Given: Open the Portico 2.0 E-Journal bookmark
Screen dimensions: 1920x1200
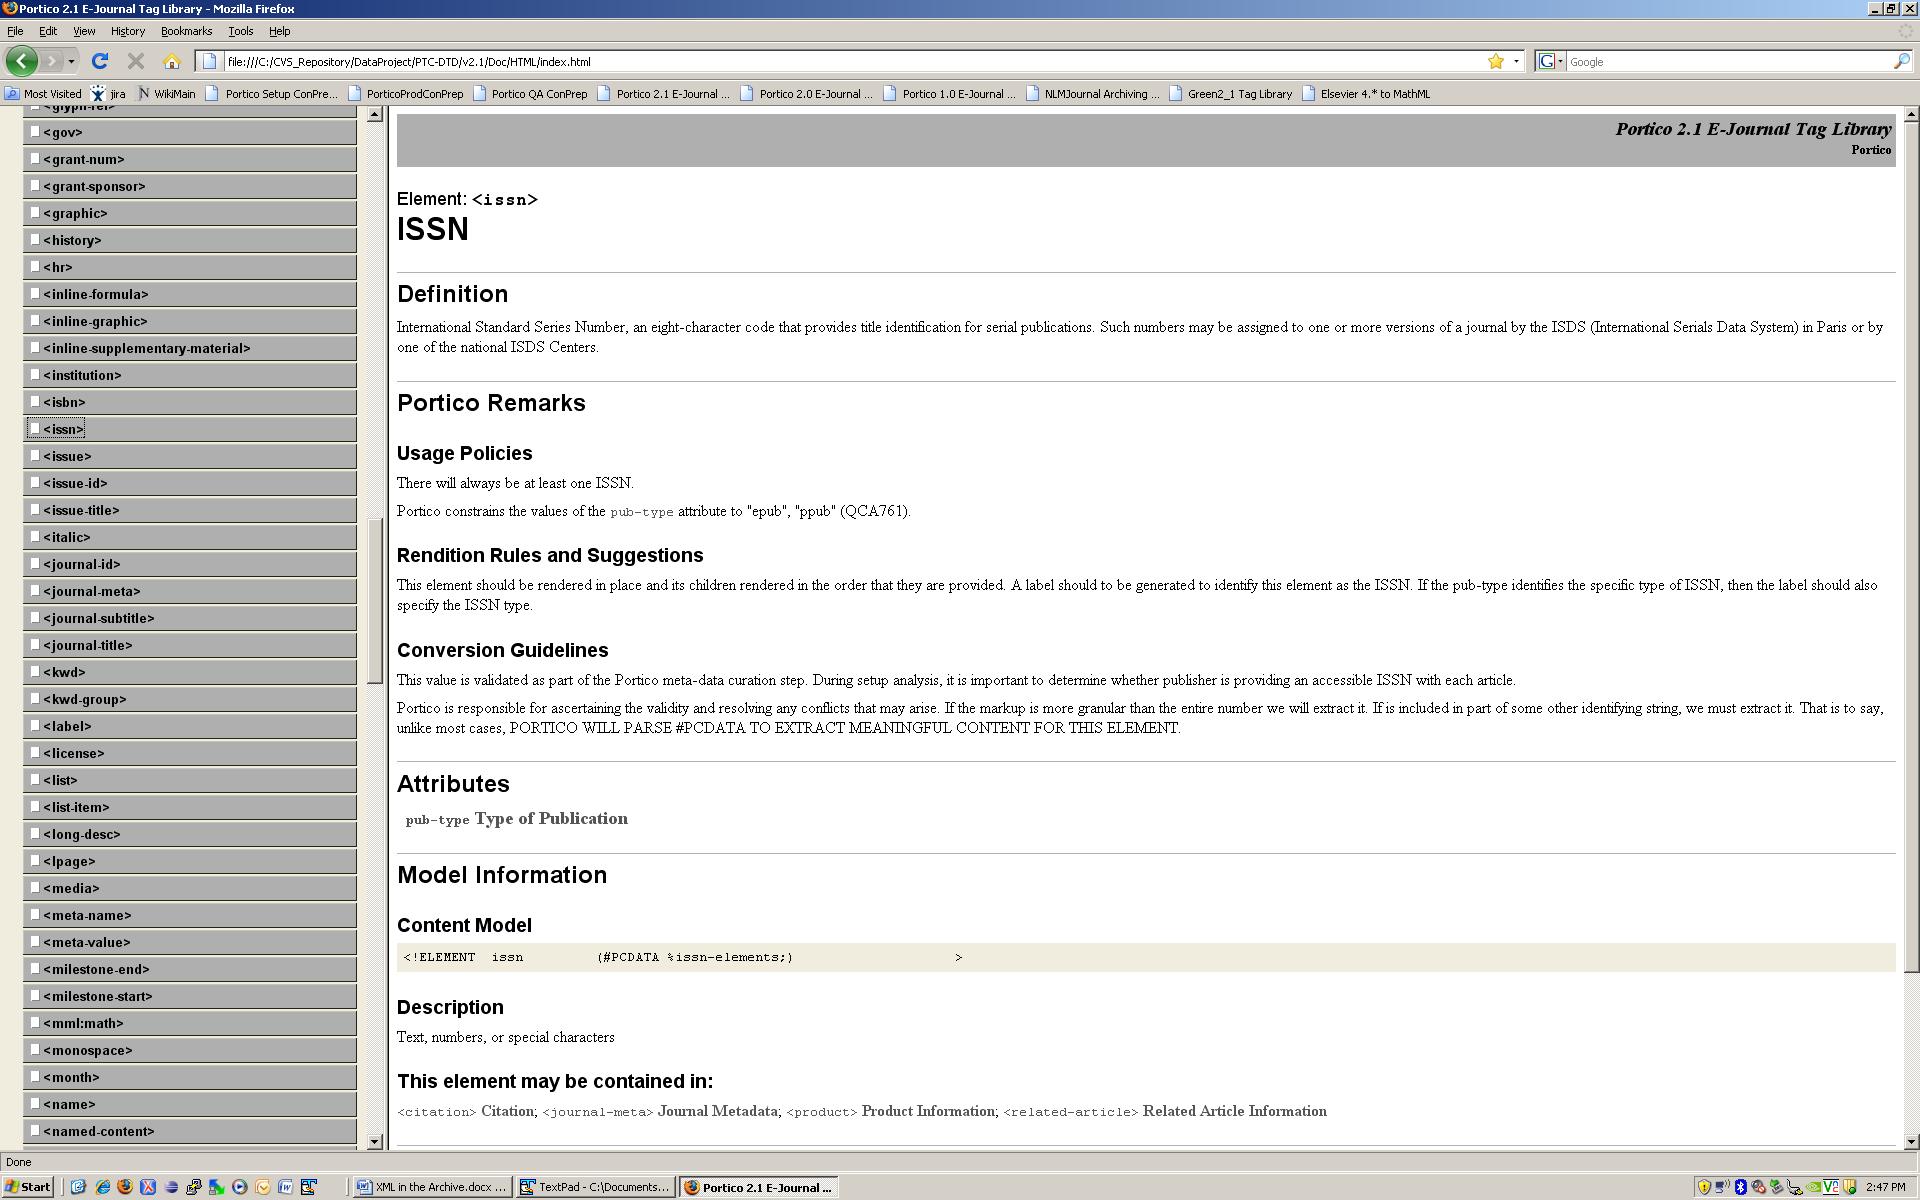Looking at the screenshot, I should [806, 94].
